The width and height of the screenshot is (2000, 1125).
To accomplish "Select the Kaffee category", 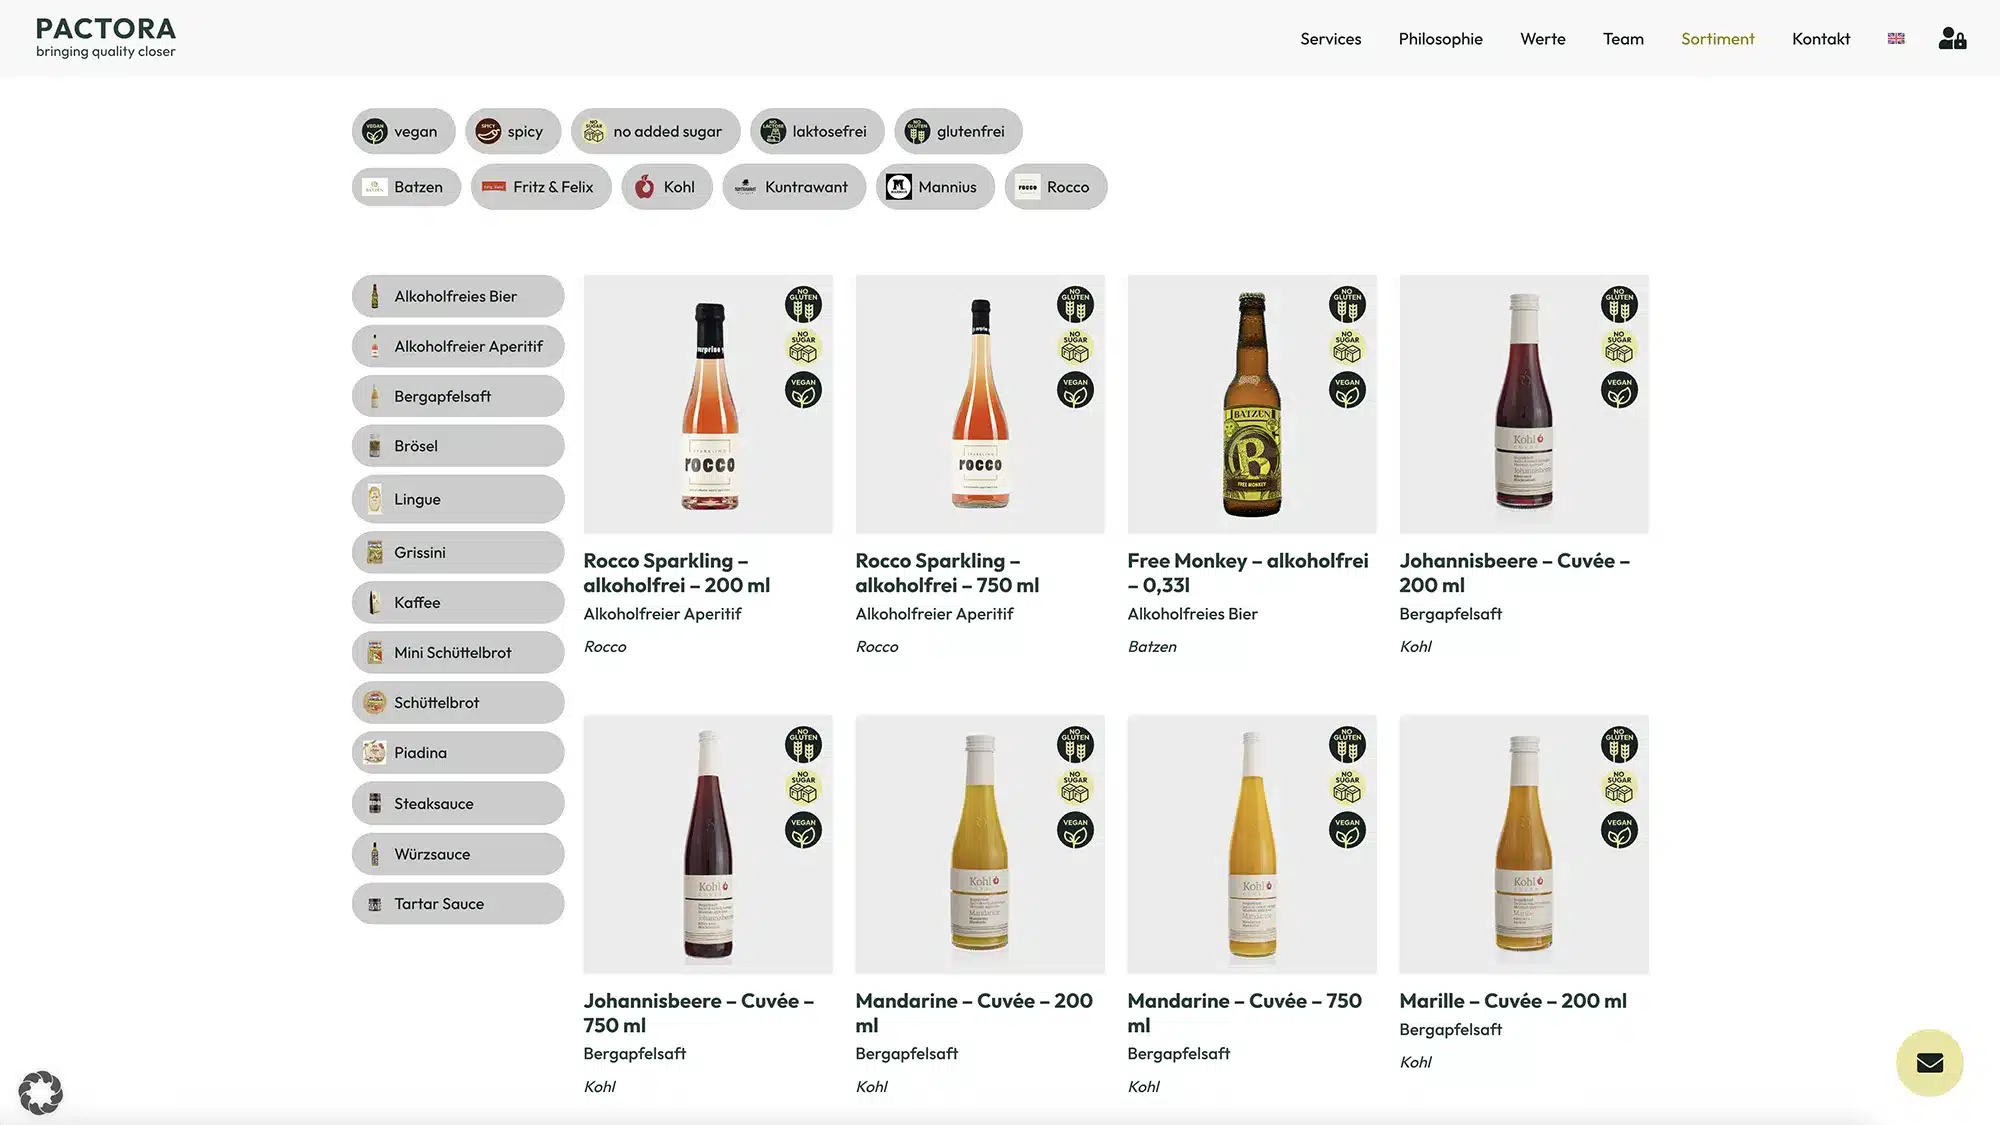I will pyautogui.click(x=458, y=602).
